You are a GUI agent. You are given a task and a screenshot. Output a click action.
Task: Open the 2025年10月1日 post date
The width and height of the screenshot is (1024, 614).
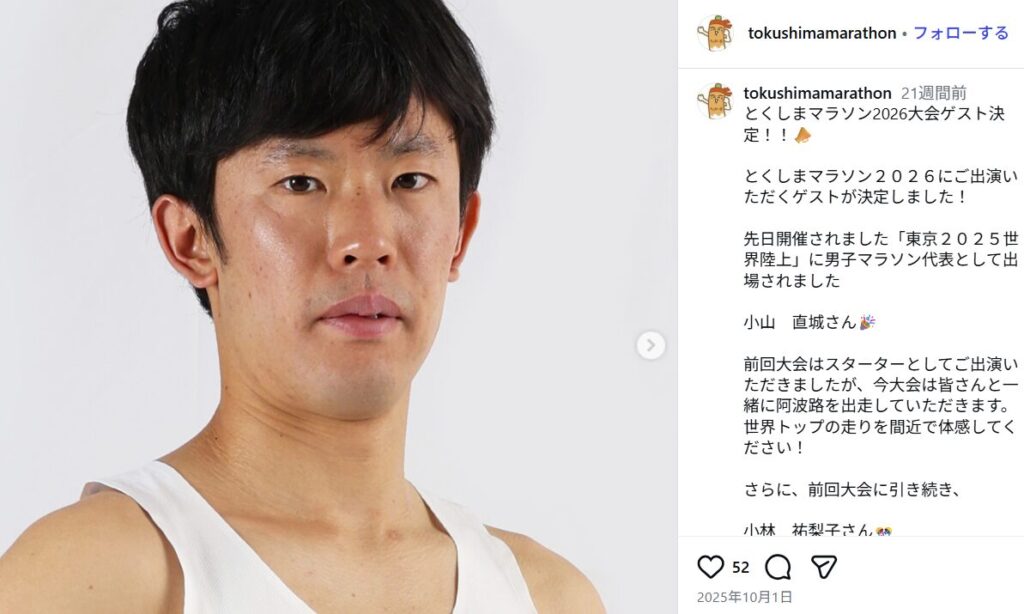744,596
